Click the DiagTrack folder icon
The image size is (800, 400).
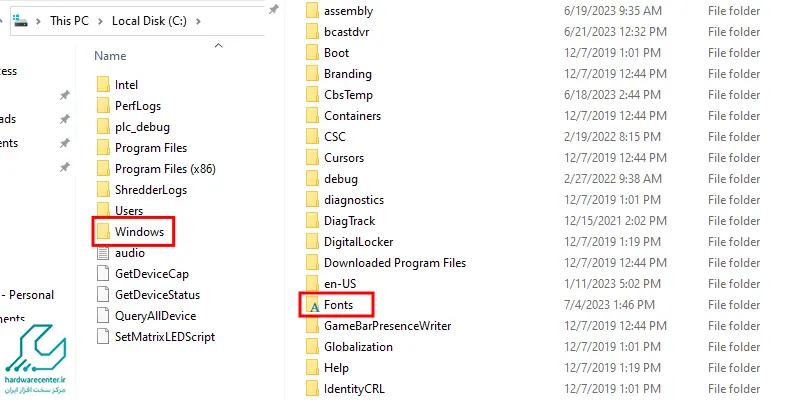point(313,221)
